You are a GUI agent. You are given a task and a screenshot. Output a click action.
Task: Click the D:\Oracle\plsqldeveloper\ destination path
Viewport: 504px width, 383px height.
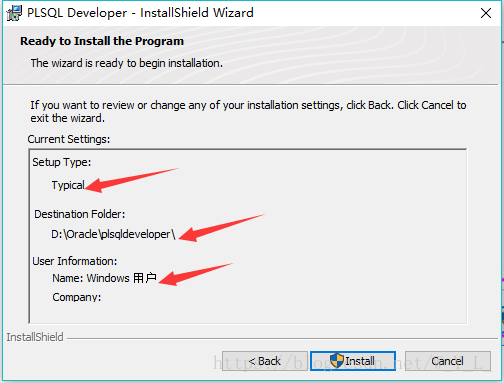pos(113,234)
